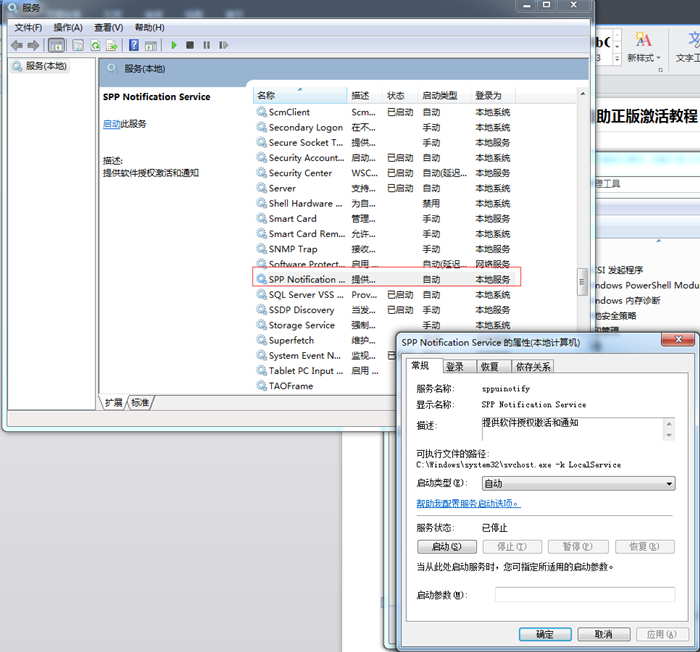Click the 启动参数 input field

pyautogui.click(x=584, y=595)
